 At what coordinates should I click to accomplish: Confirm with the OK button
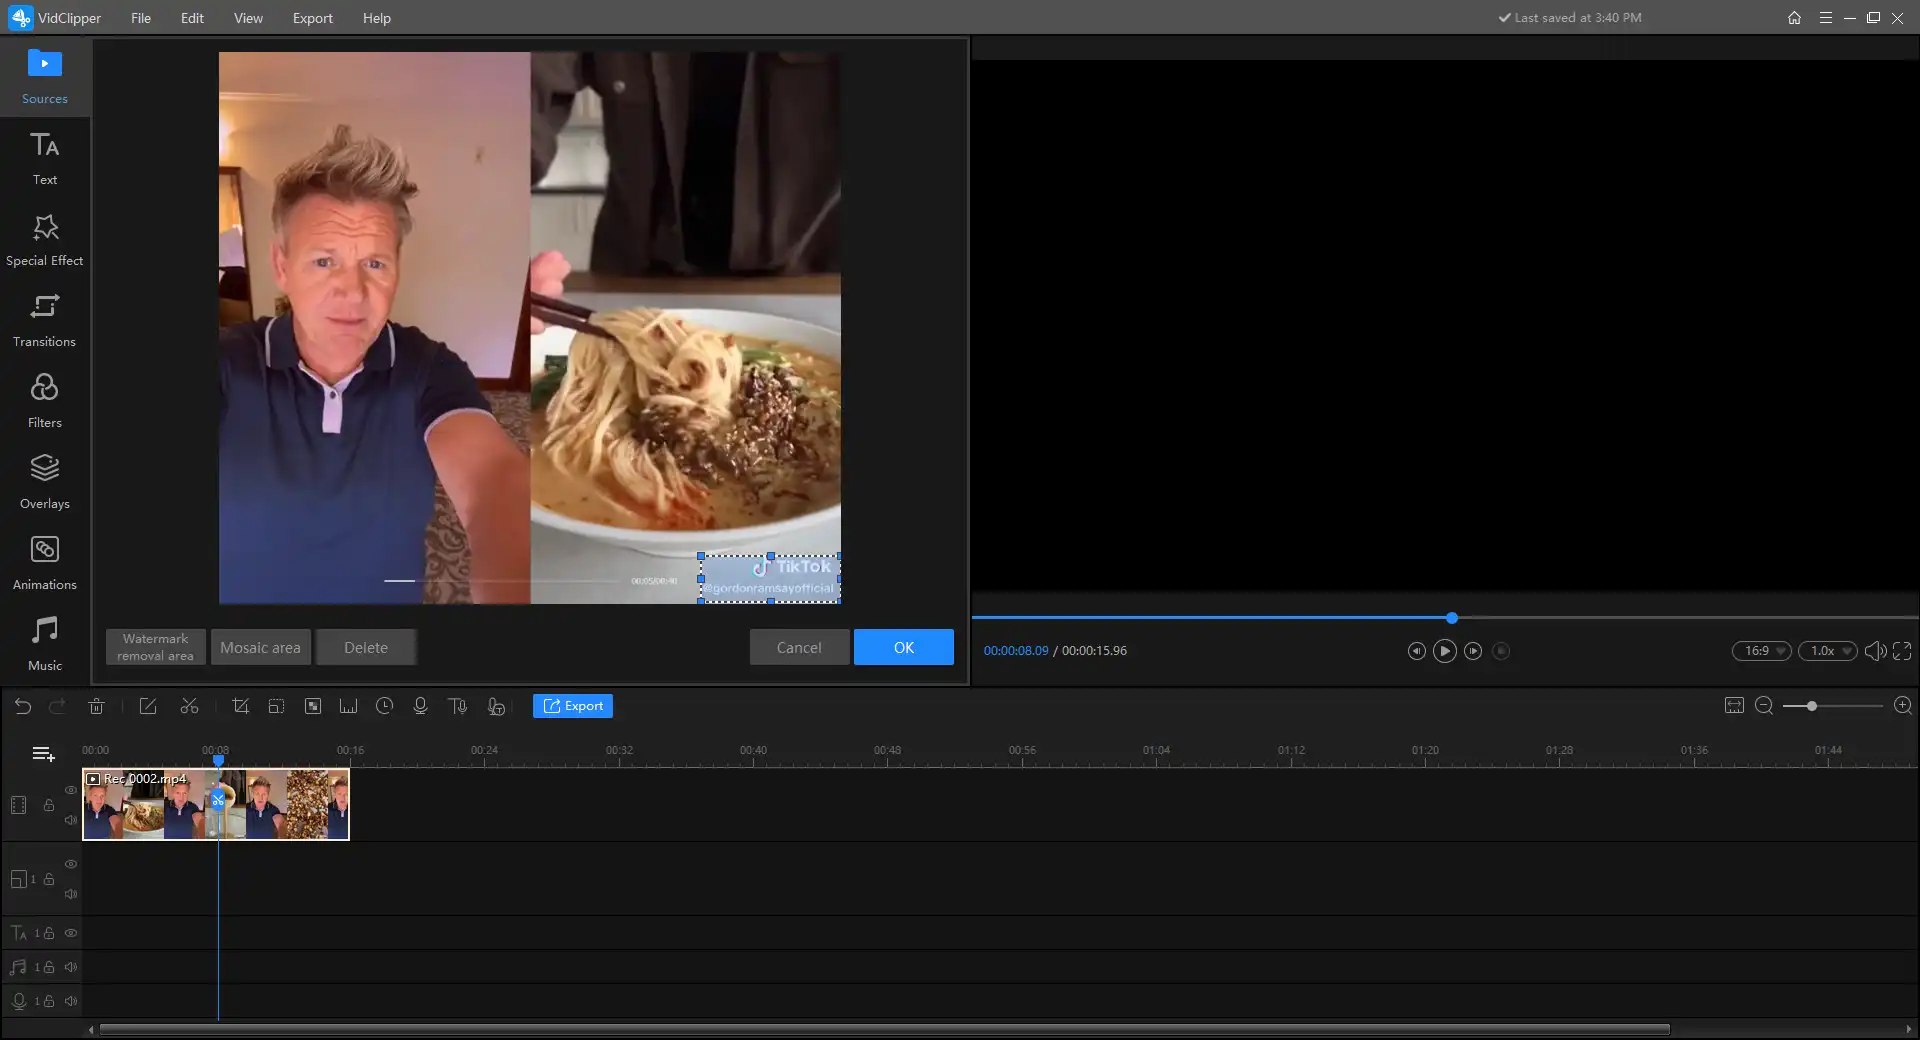click(904, 647)
